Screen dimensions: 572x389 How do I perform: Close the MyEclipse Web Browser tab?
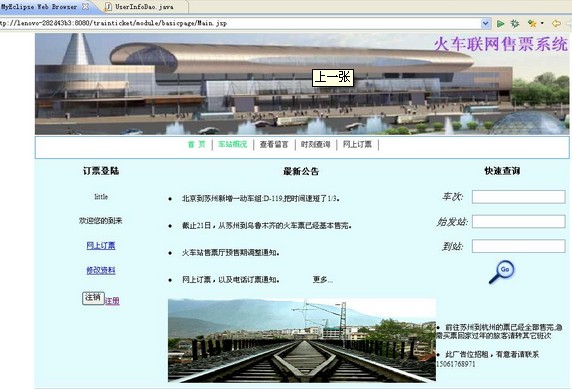point(85,7)
